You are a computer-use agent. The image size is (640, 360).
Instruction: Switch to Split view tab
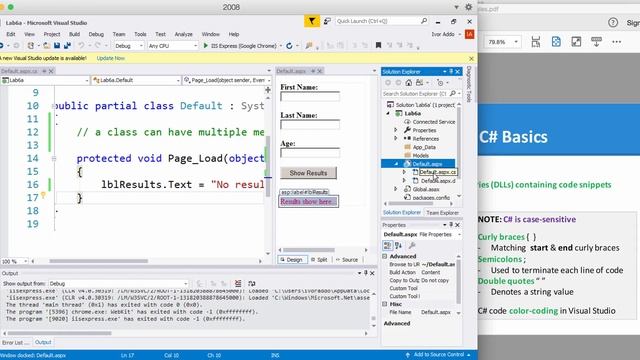tap(319, 260)
